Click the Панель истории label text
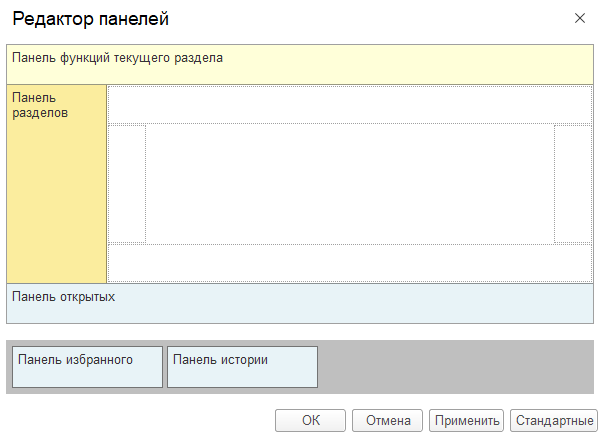This screenshot has height=435, width=598. tap(220, 360)
